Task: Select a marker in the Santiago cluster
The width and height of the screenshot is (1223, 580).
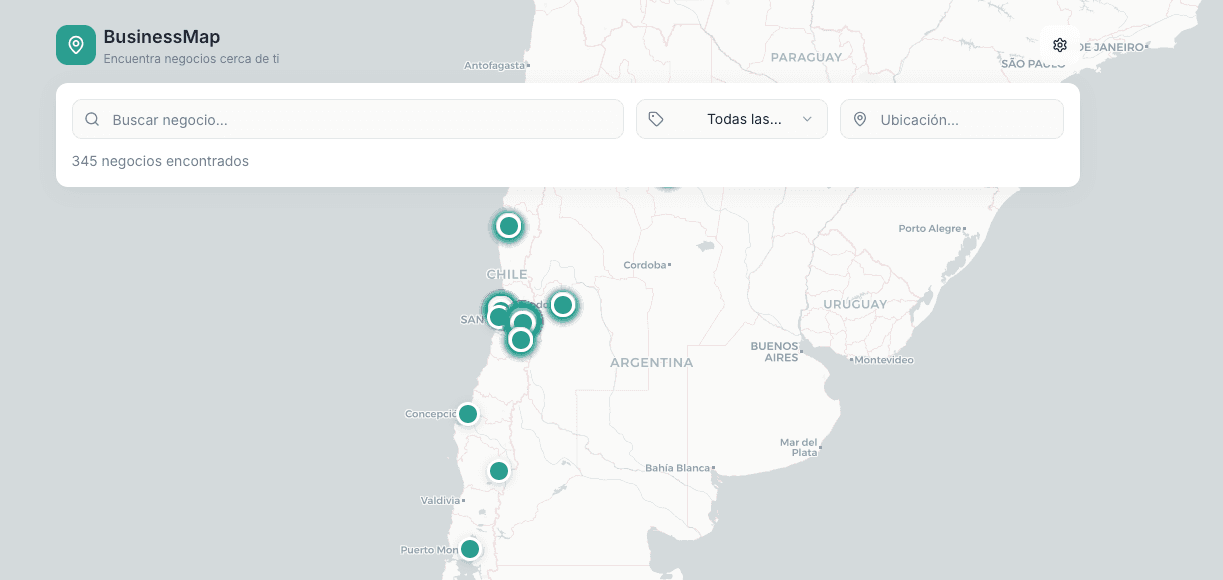Action: pyautogui.click(x=524, y=320)
